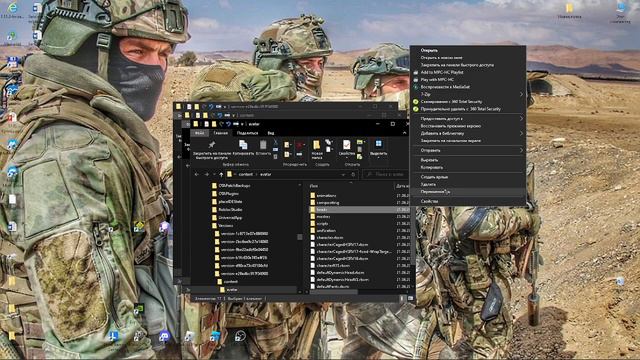Choose Удалить in the context menu
The height and width of the screenshot is (360, 640).
(x=428, y=184)
